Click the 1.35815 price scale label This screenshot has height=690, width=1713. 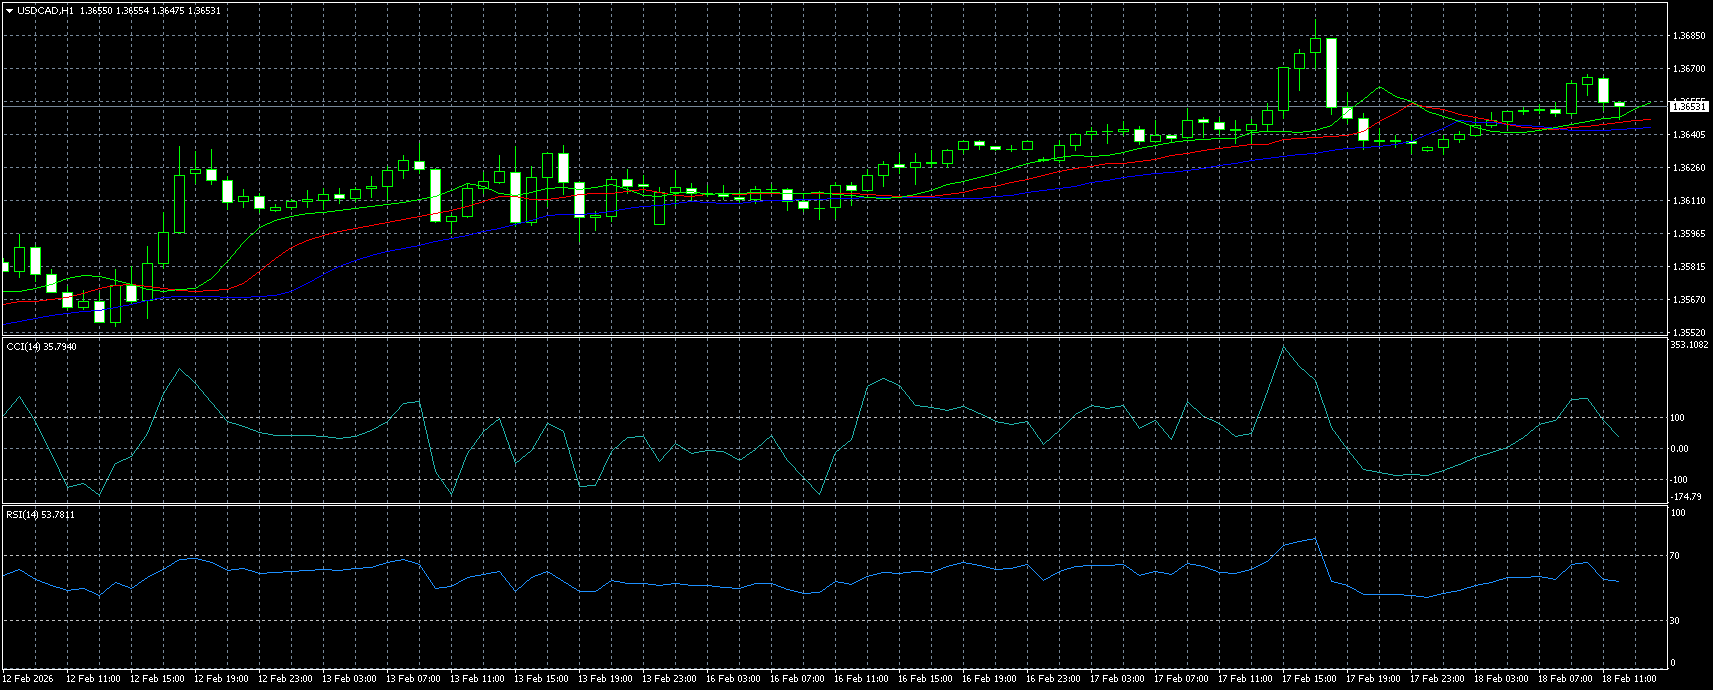[1688, 266]
